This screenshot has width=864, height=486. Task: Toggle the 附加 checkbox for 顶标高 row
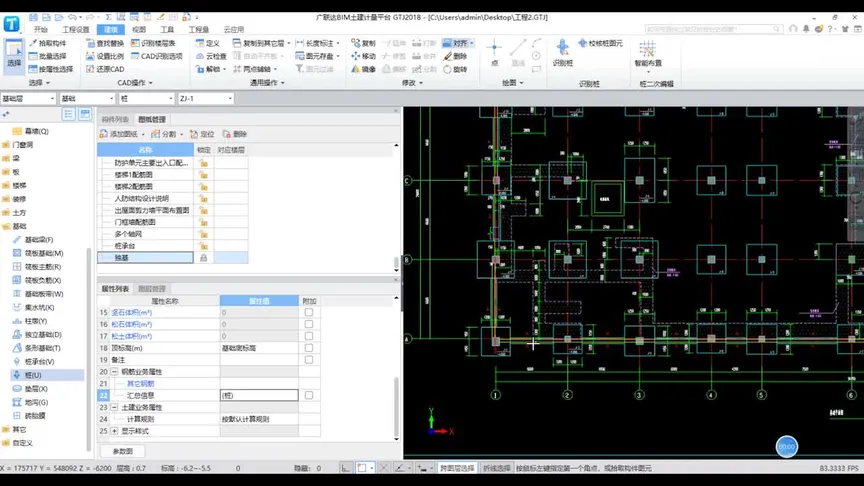[x=309, y=348]
